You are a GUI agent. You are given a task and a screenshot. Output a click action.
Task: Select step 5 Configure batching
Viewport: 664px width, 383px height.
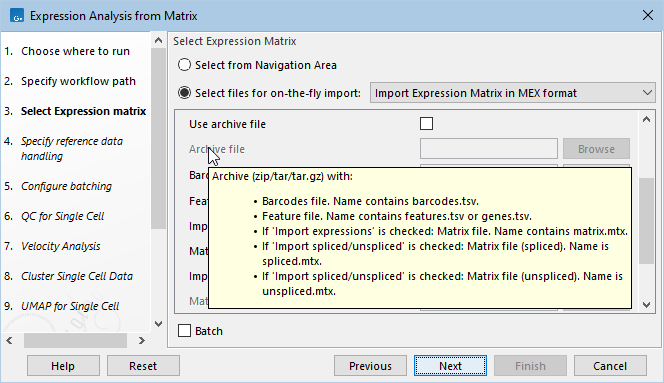point(66,186)
